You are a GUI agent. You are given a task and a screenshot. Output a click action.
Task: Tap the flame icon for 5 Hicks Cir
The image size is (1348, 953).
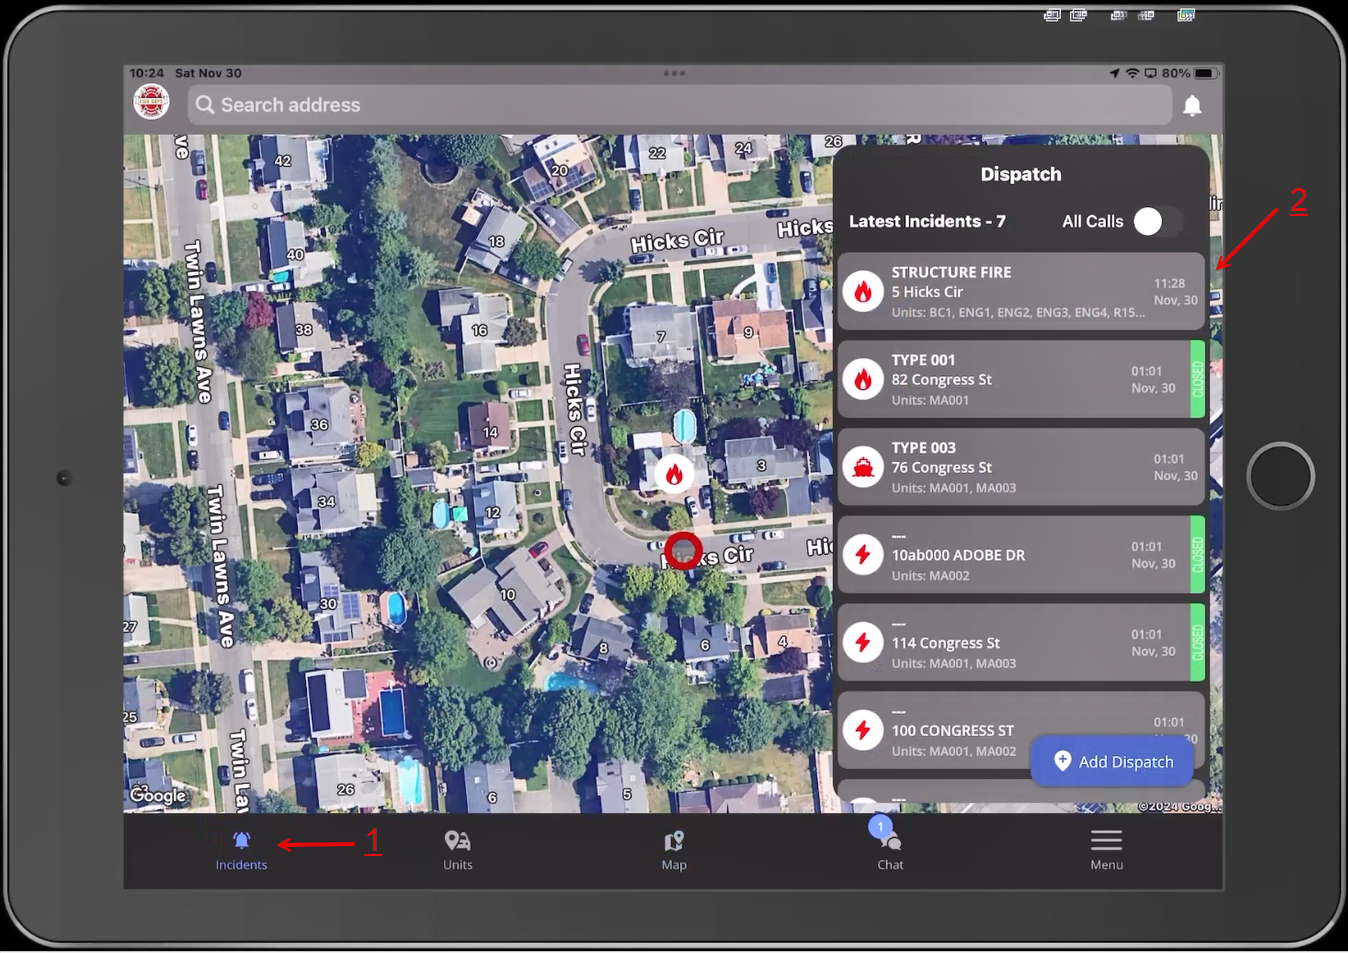coord(862,292)
